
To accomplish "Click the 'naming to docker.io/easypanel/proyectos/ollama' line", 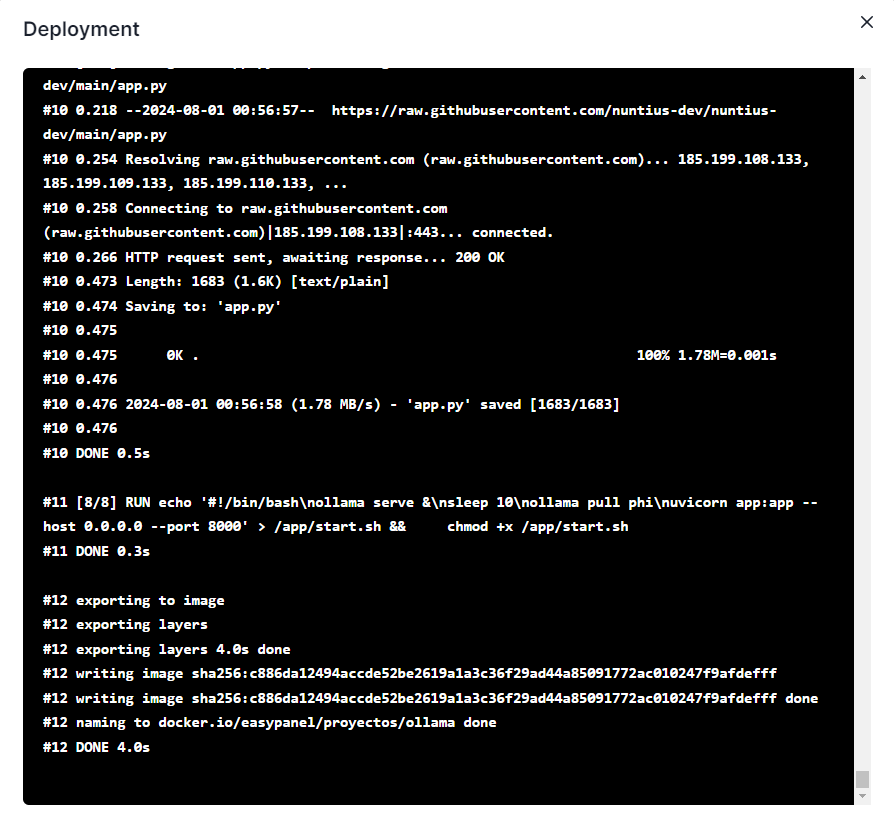I will pos(269,722).
